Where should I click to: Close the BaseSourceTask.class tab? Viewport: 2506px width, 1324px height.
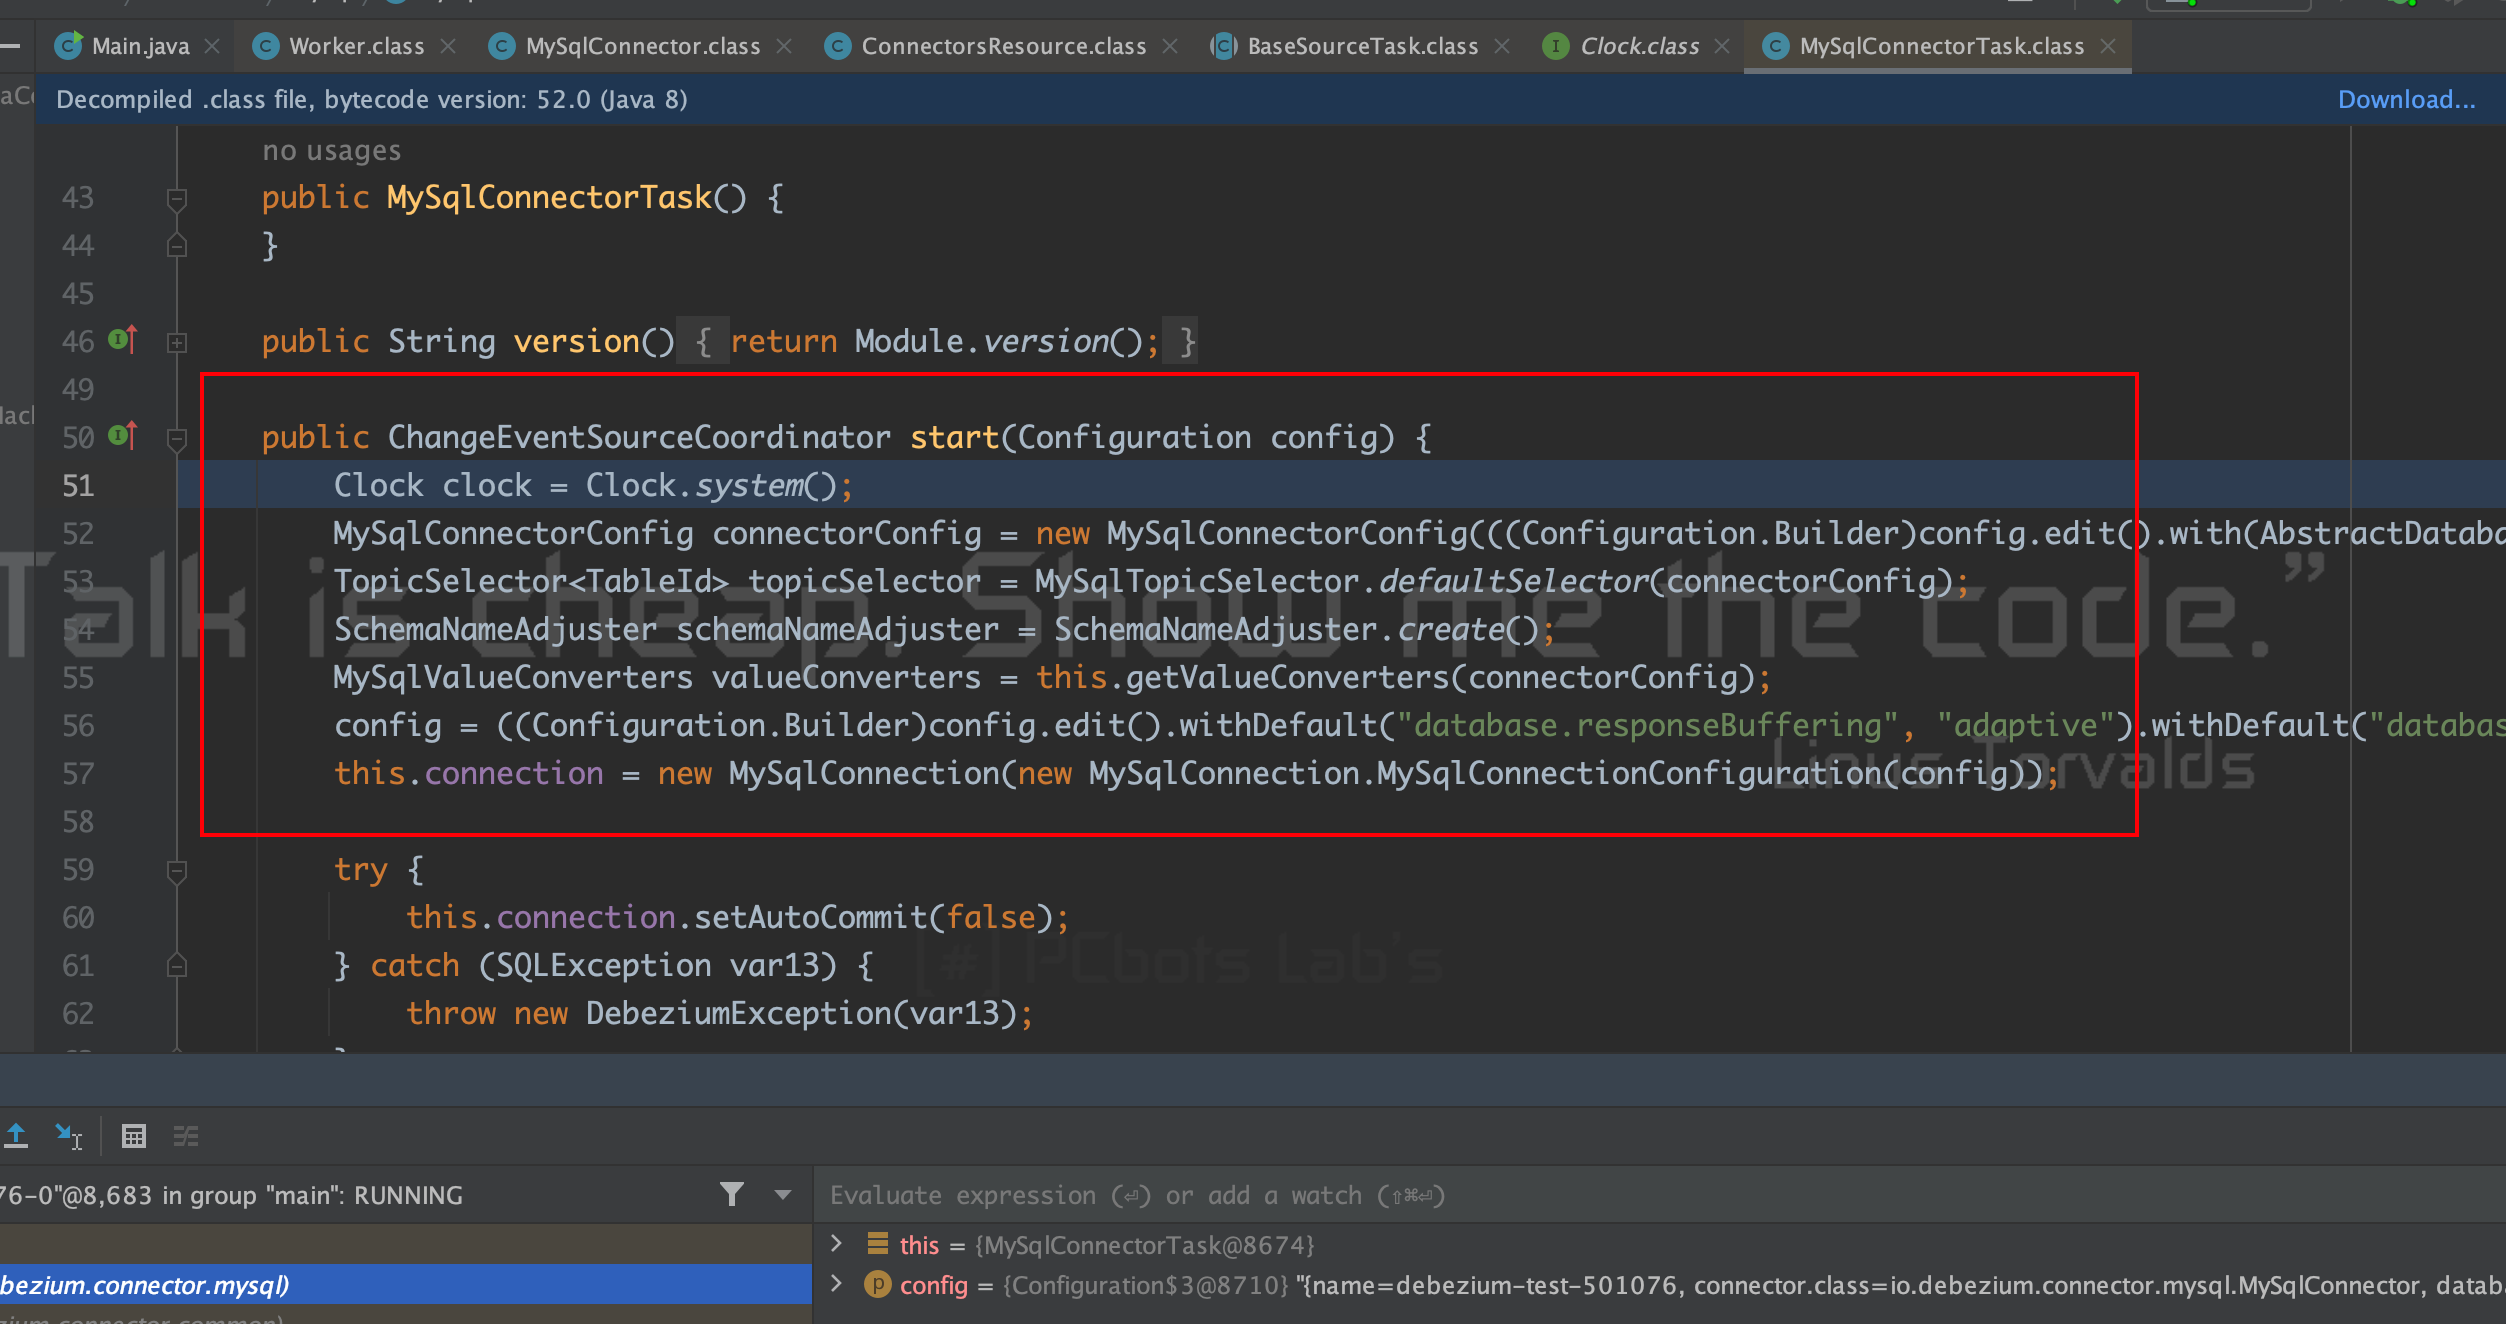[1502, 46]
